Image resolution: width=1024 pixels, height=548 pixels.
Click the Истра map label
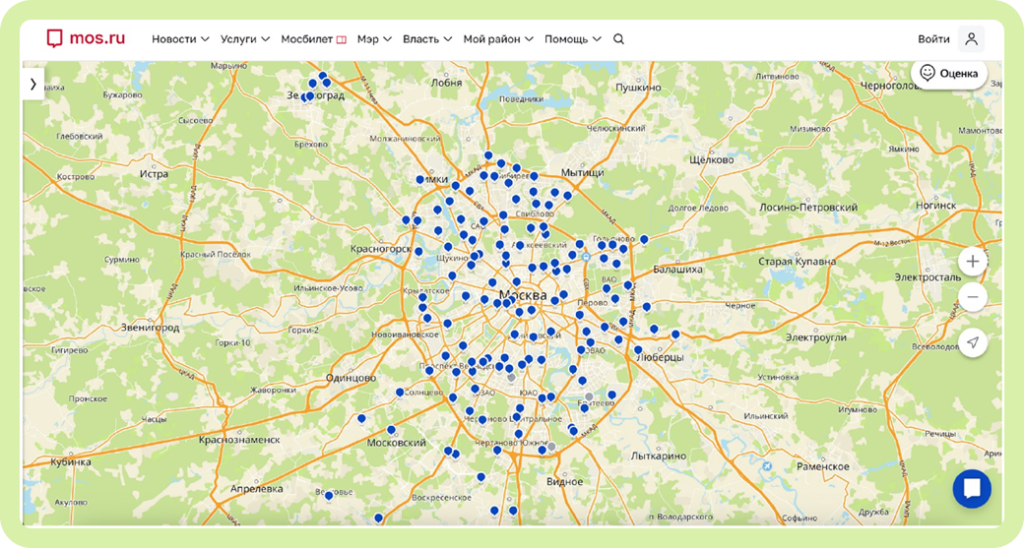pos(154,174)
